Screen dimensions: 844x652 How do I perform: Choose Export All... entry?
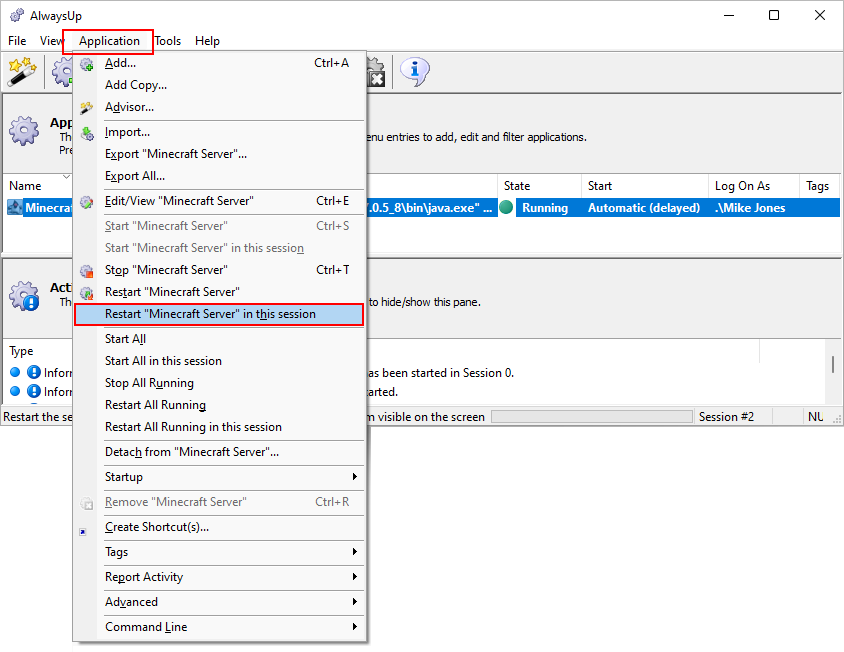pos(220,176)
